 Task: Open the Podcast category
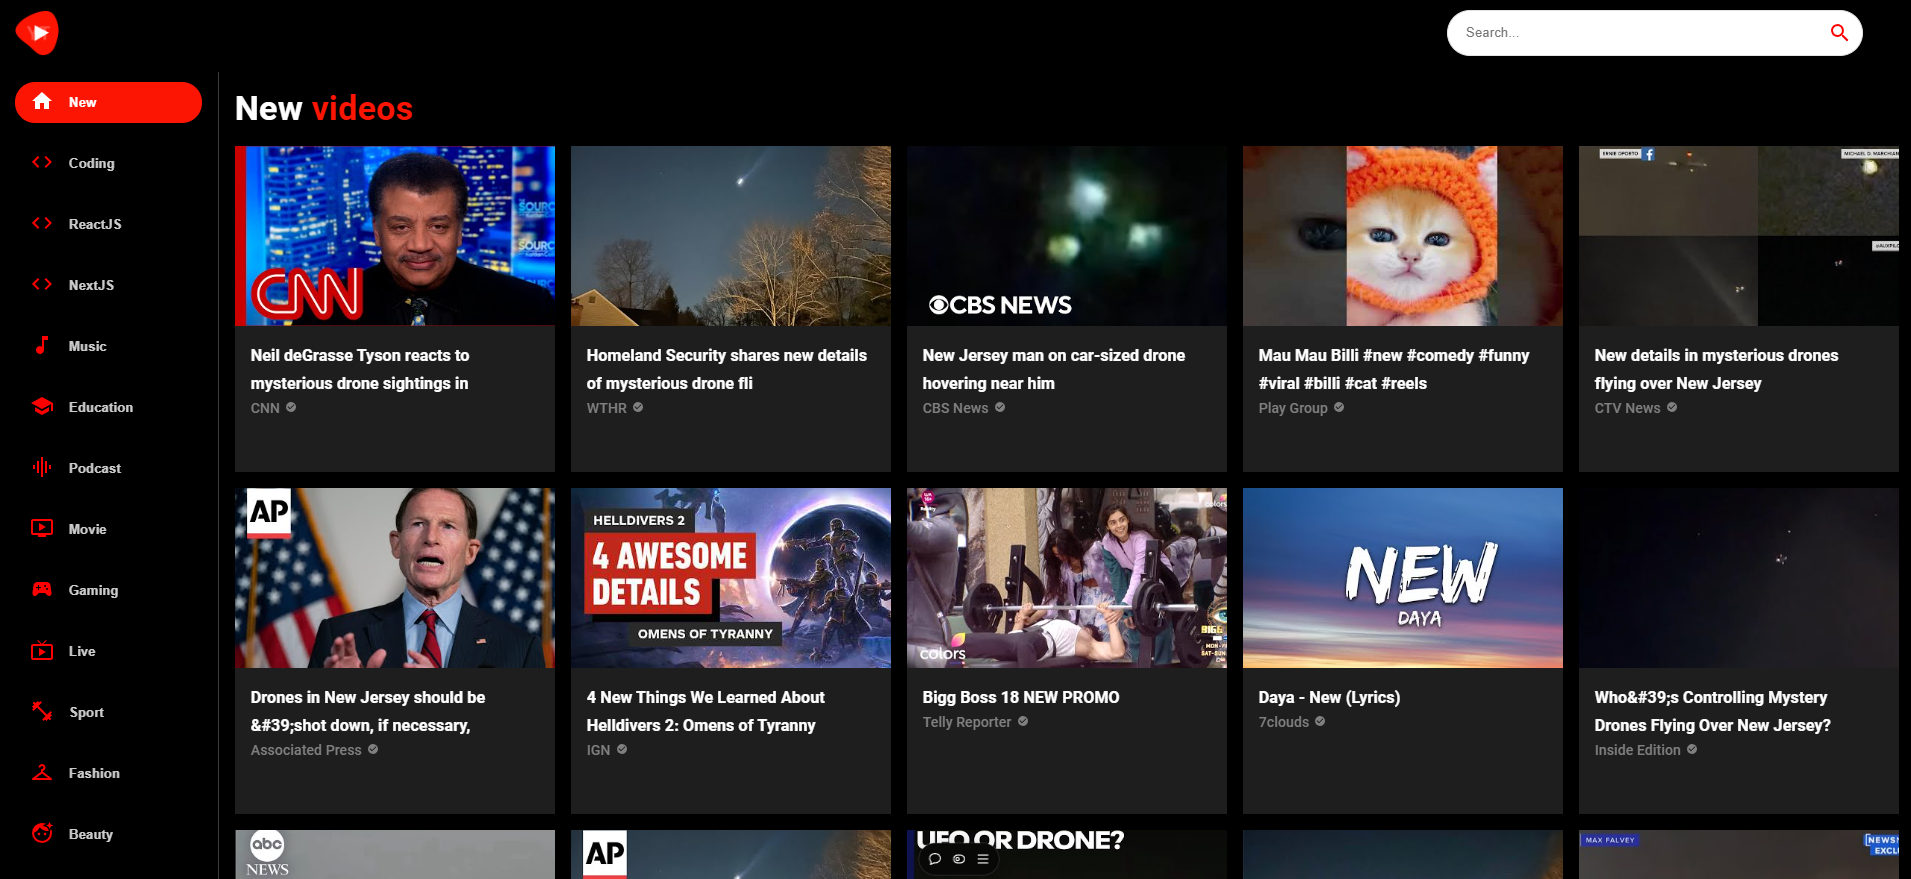pyautogui.click(x=108, y=468)
